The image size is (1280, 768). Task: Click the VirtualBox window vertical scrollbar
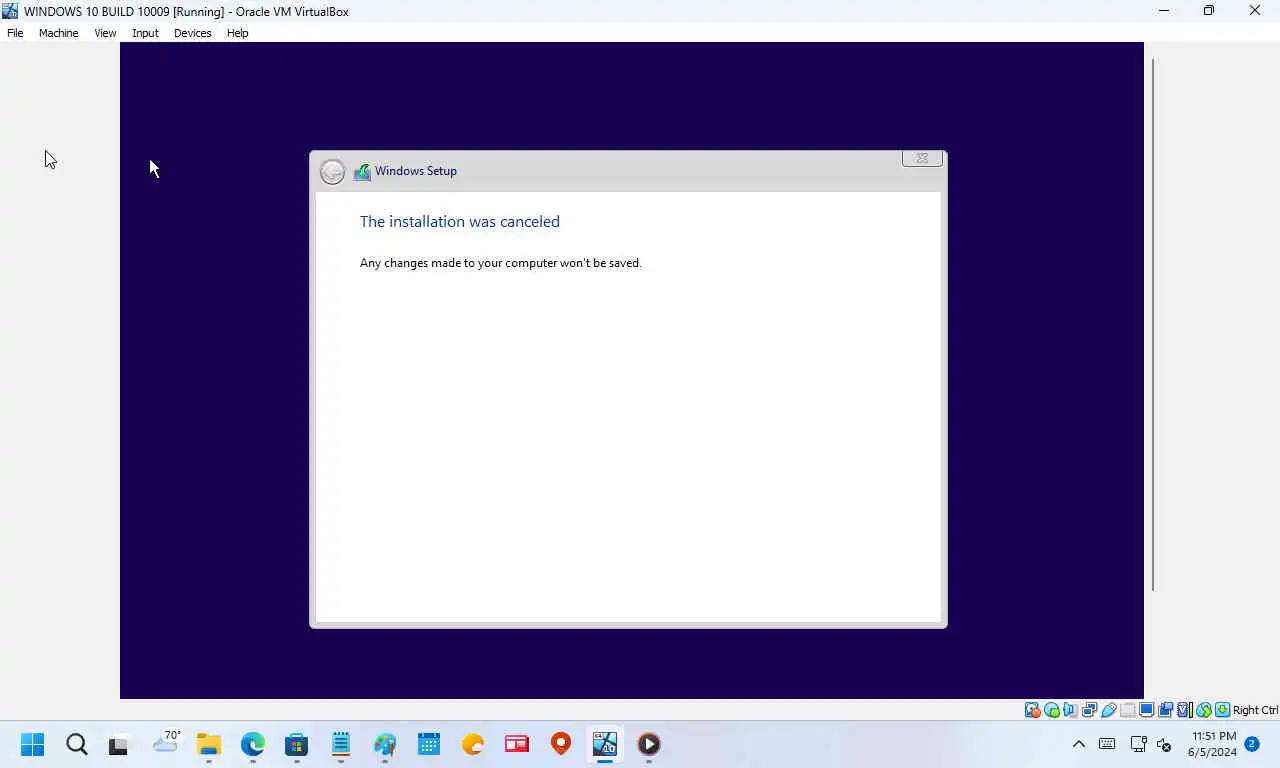pos(1153,325)
